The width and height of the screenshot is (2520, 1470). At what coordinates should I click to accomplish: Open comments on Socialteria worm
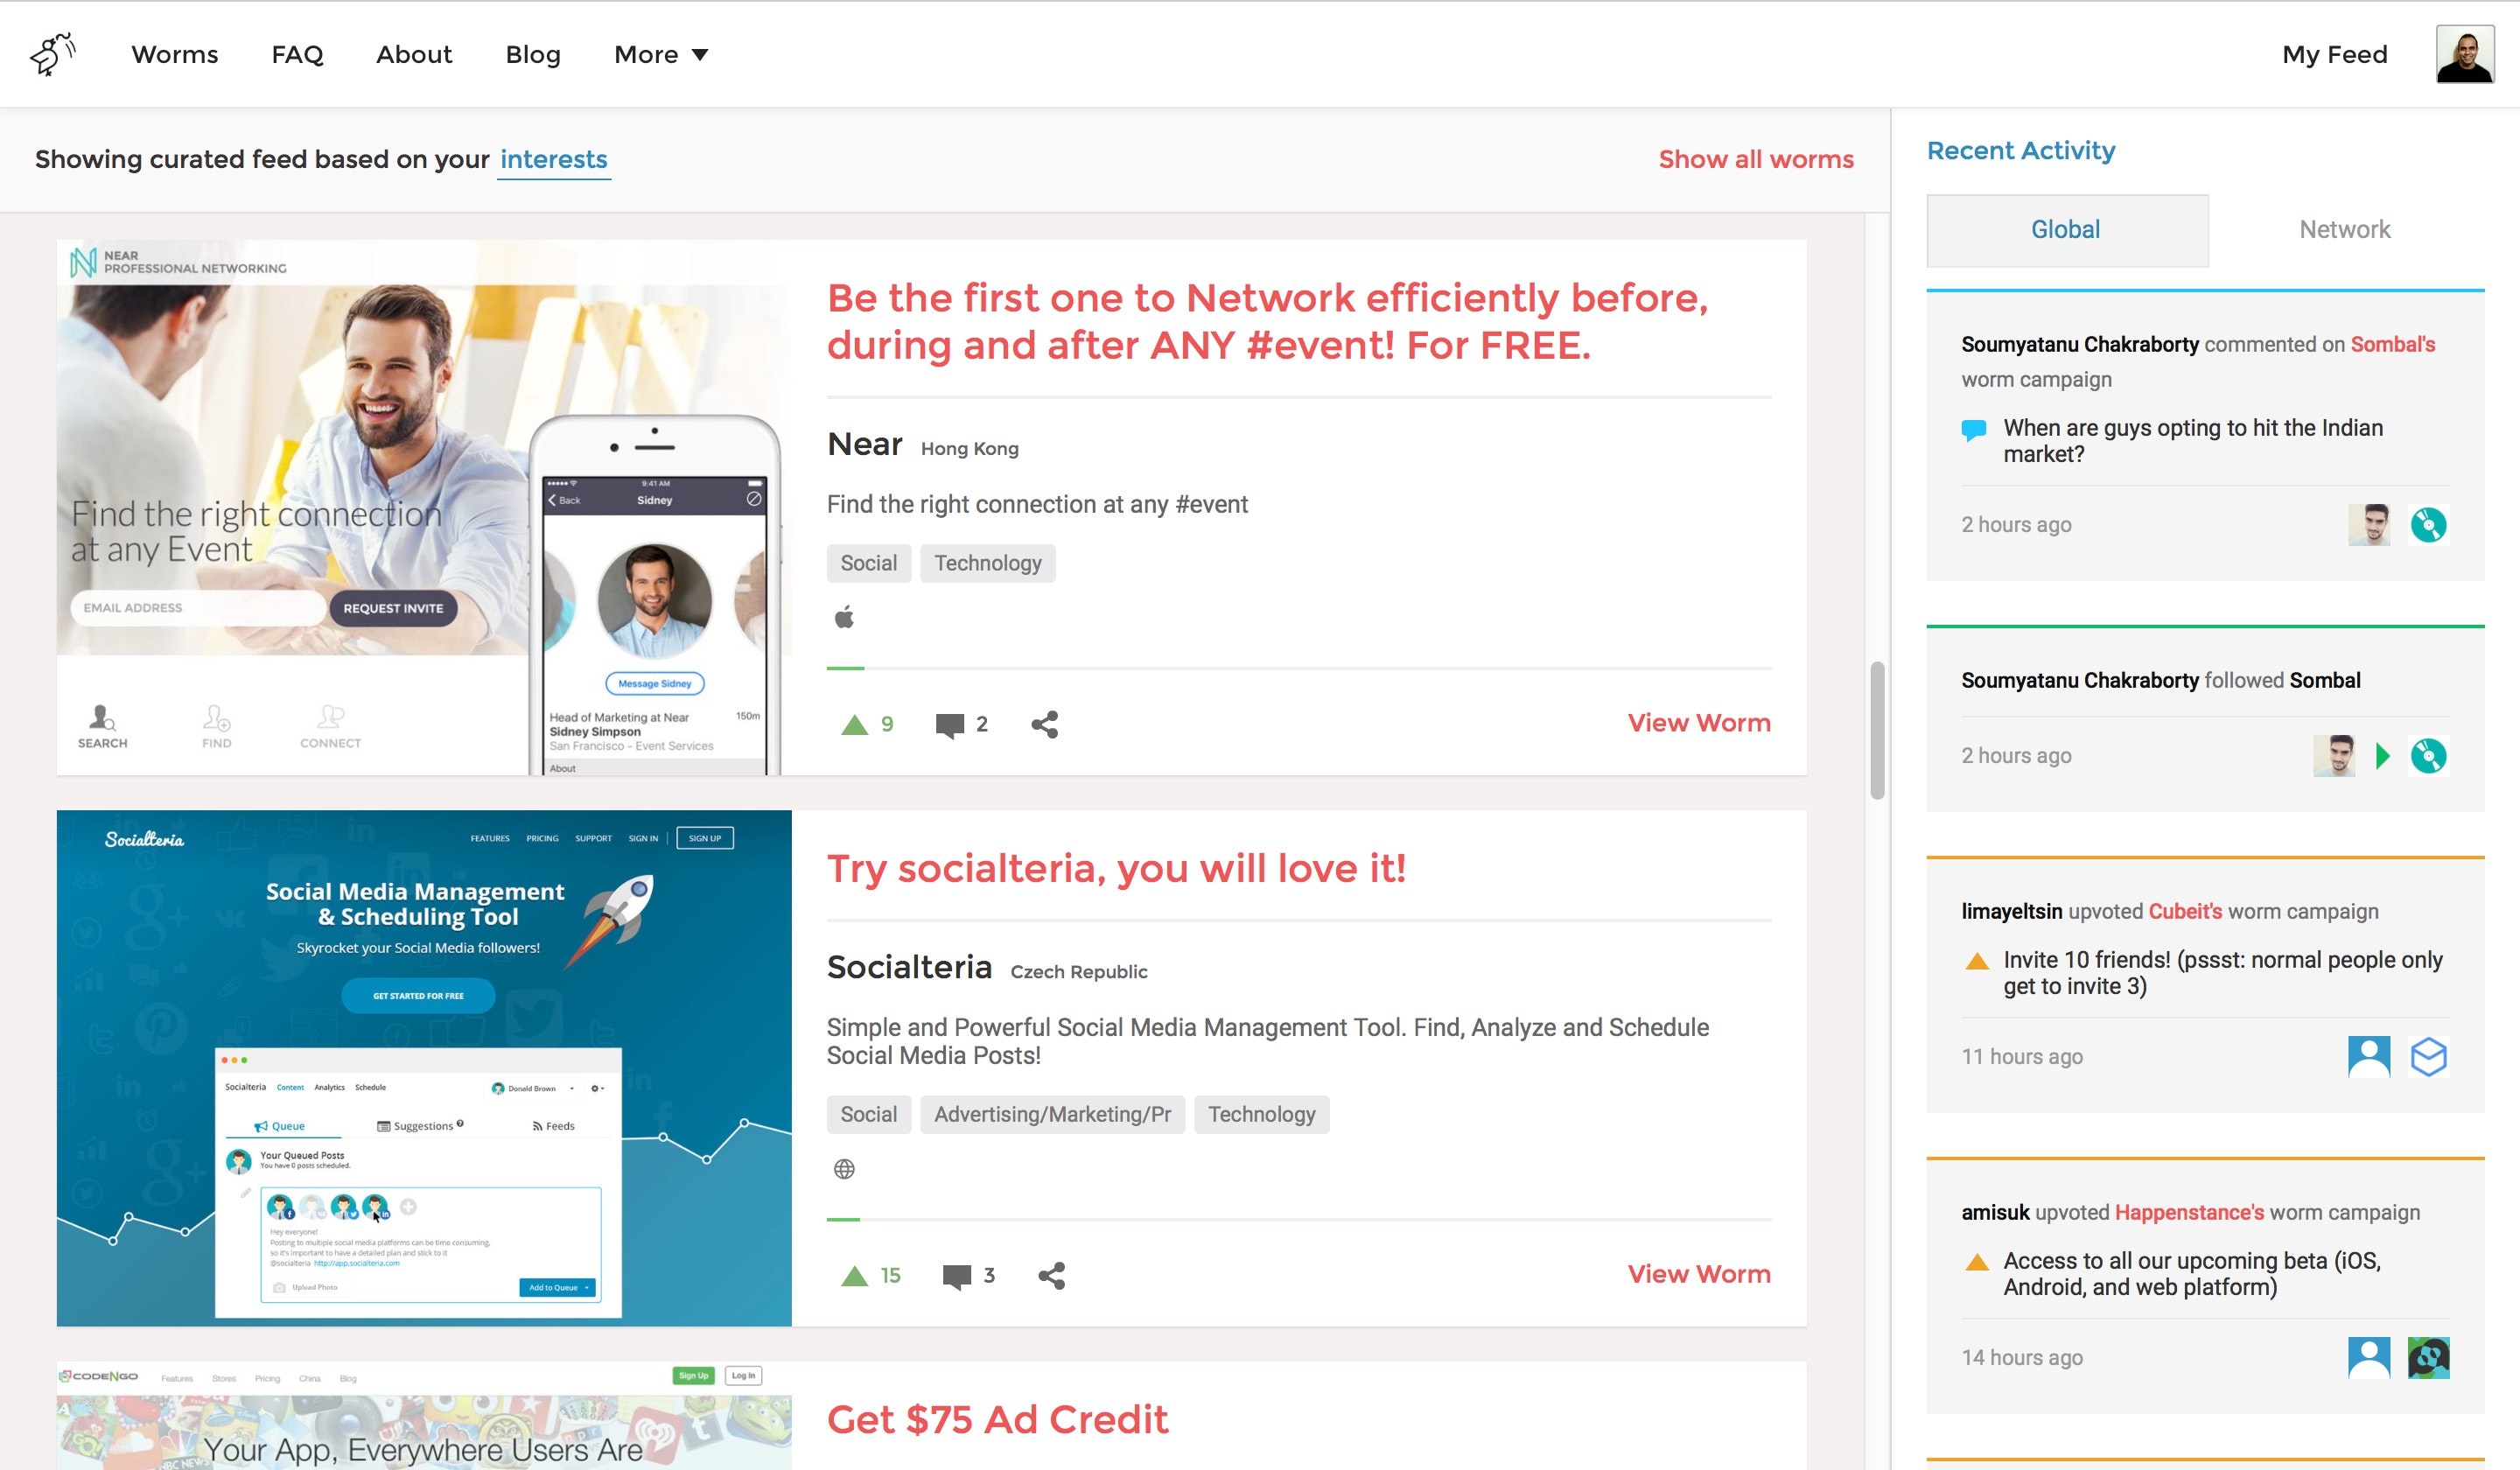(956, 1276)
